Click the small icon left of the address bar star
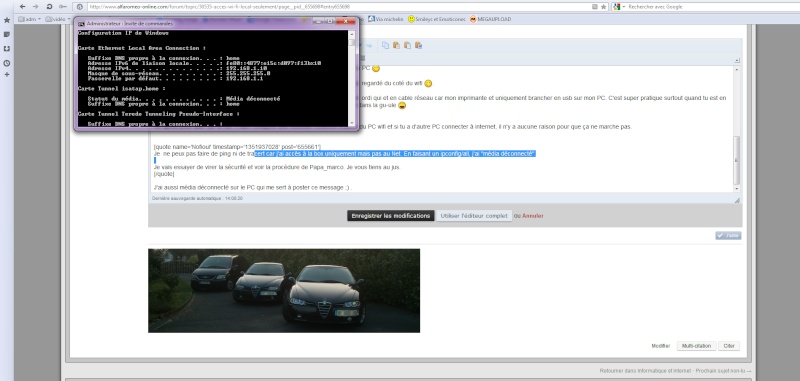The image size is (800, 381). [595, 7]
